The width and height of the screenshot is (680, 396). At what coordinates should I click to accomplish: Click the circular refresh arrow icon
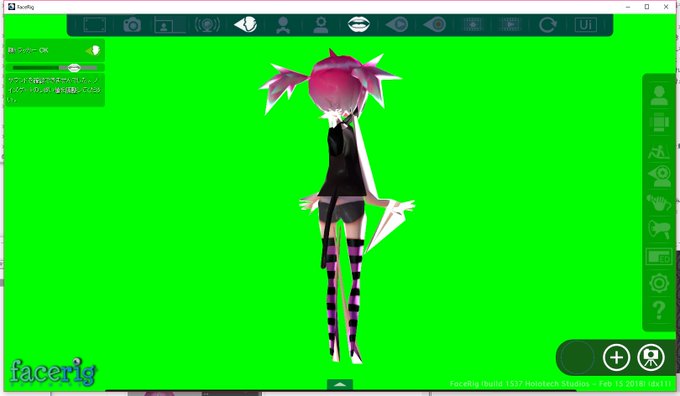[548, 25]
